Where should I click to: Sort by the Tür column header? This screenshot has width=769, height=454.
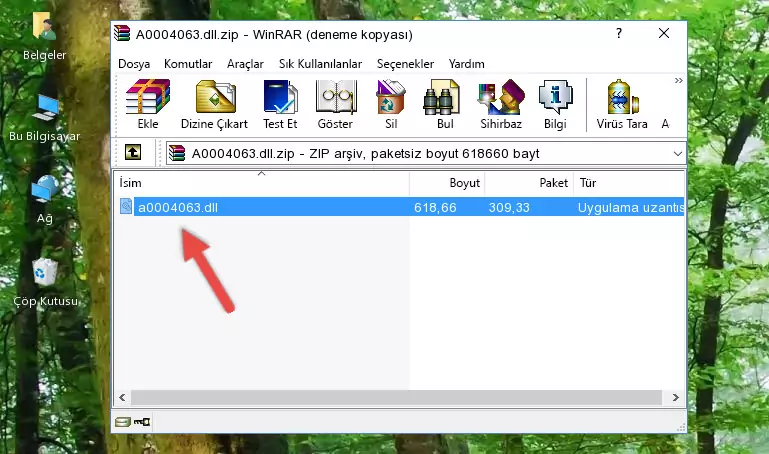coord(629,183)
